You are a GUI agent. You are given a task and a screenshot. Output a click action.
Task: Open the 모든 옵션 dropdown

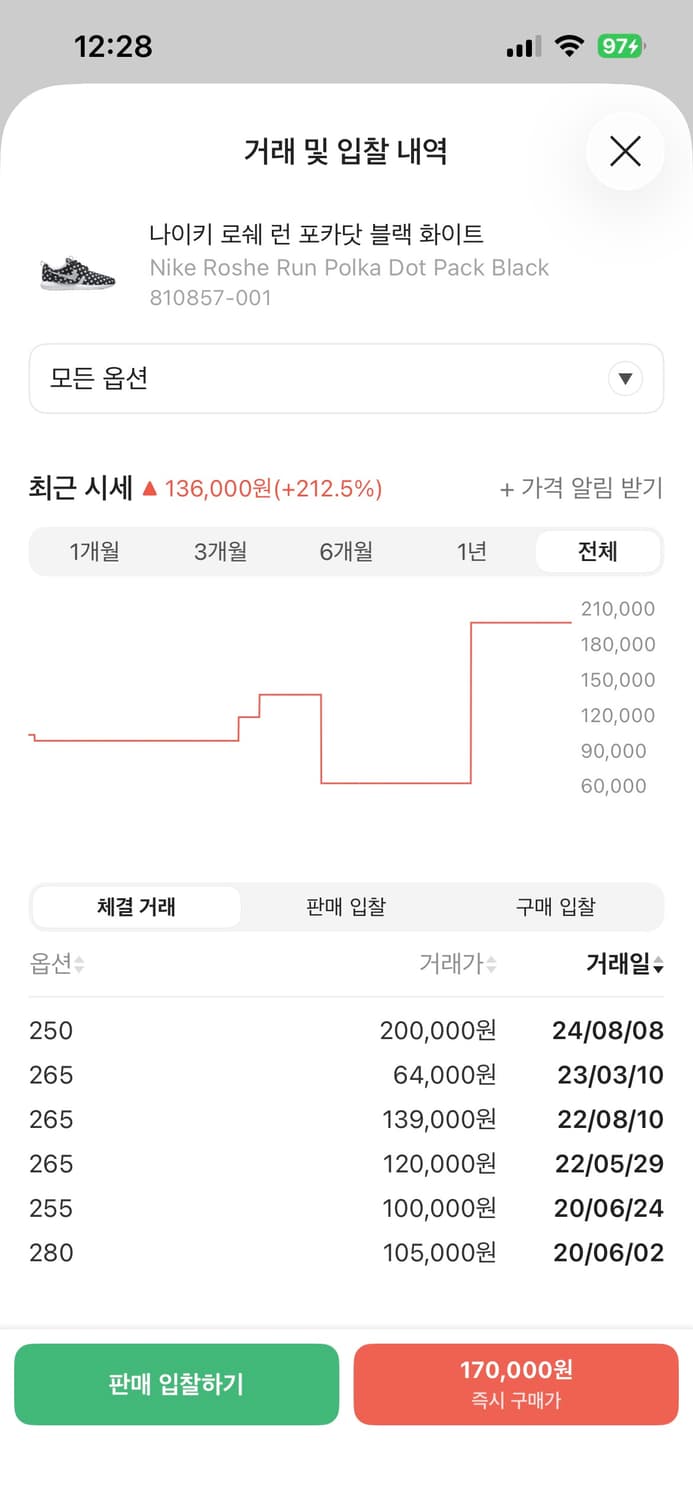point(346,378)
